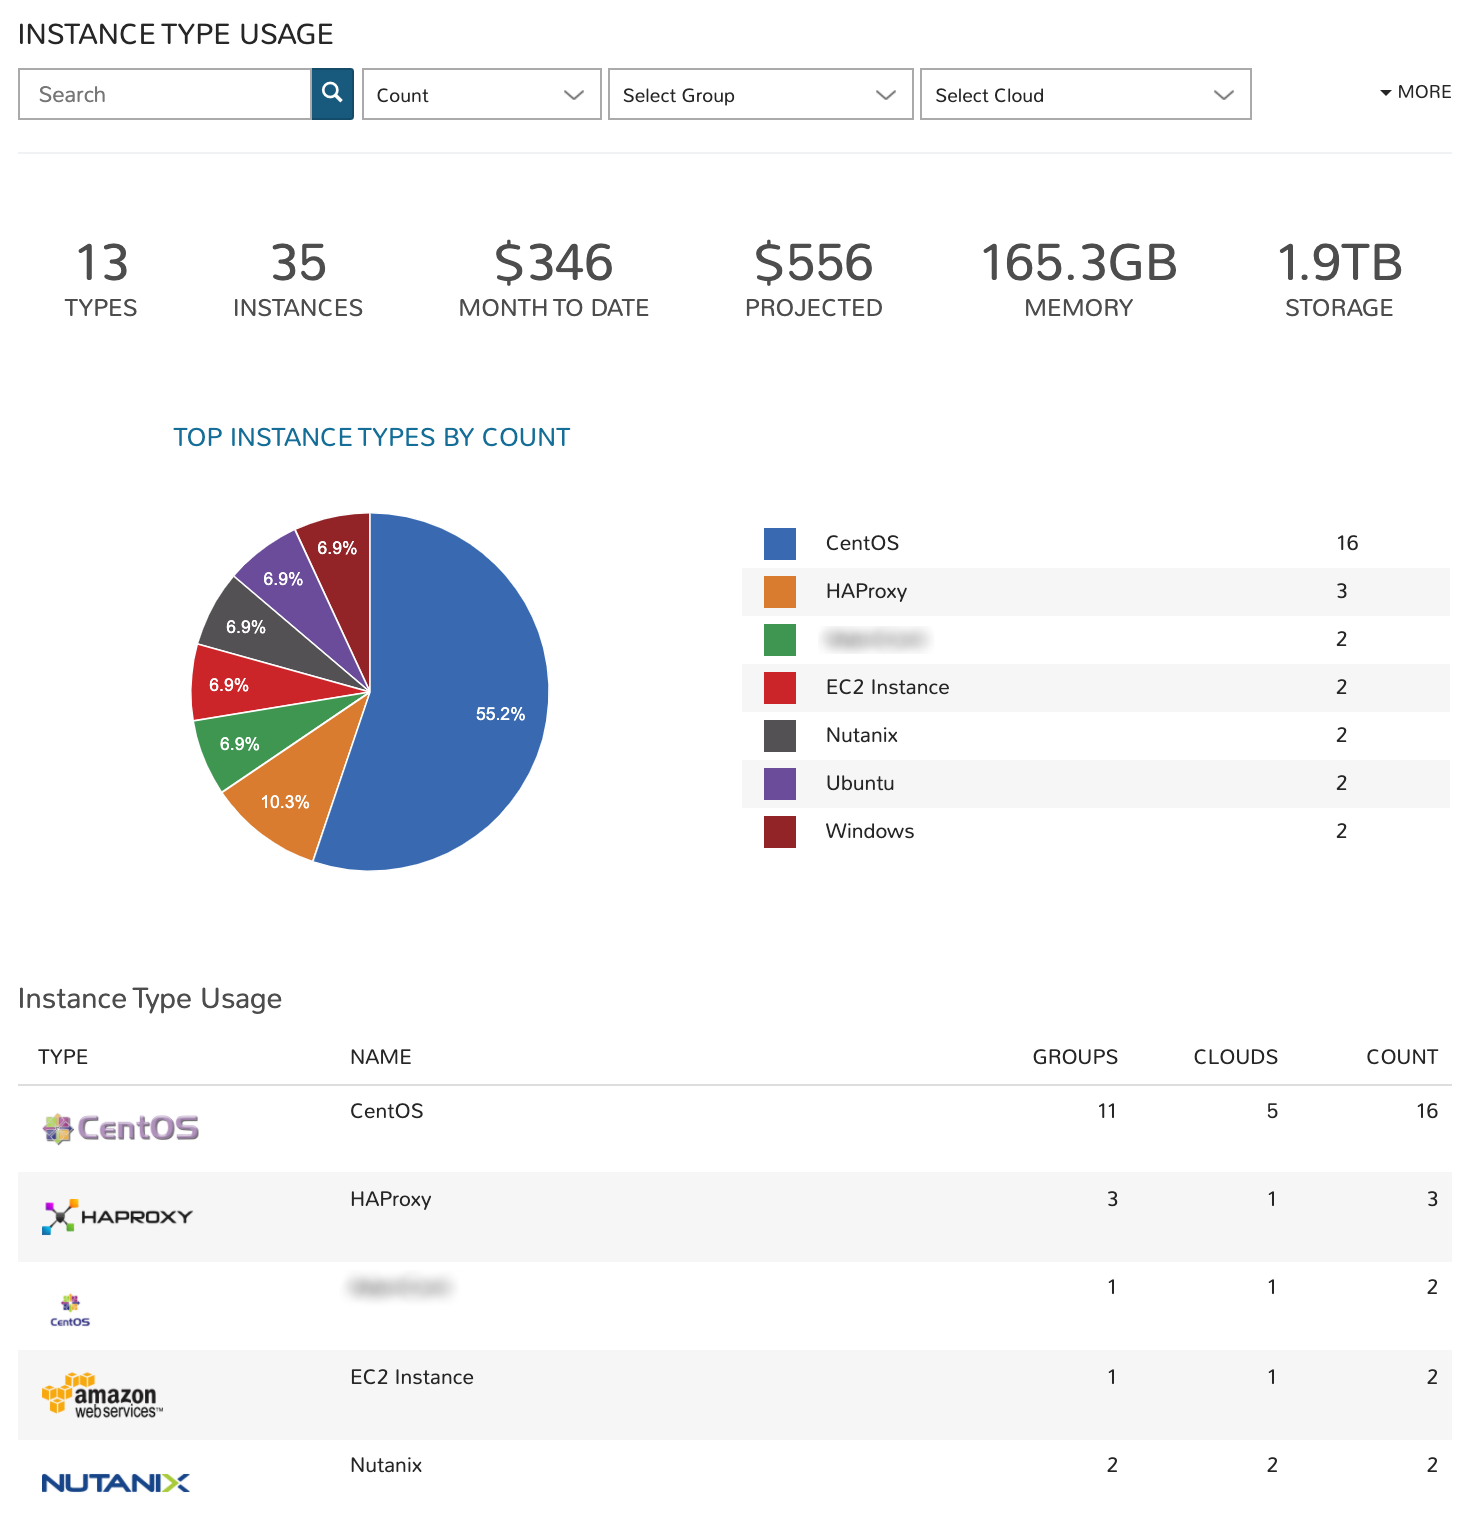Click into the Search input field
Screen dimensions: 1472x1522
165,95
